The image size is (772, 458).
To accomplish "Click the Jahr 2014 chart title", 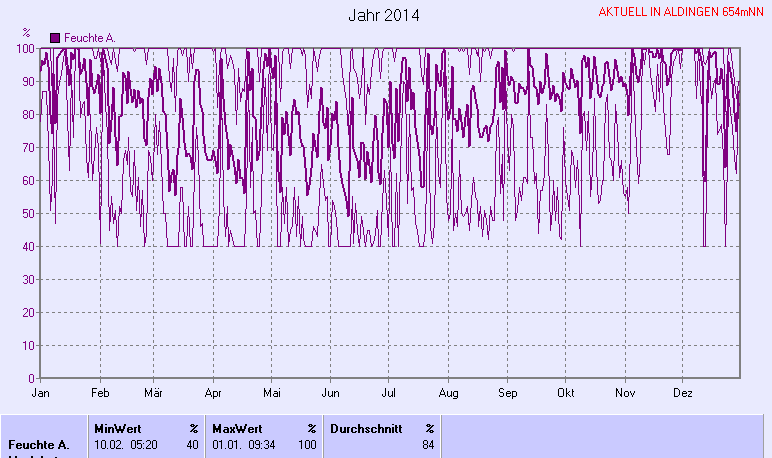I will (x=384, y=15).
